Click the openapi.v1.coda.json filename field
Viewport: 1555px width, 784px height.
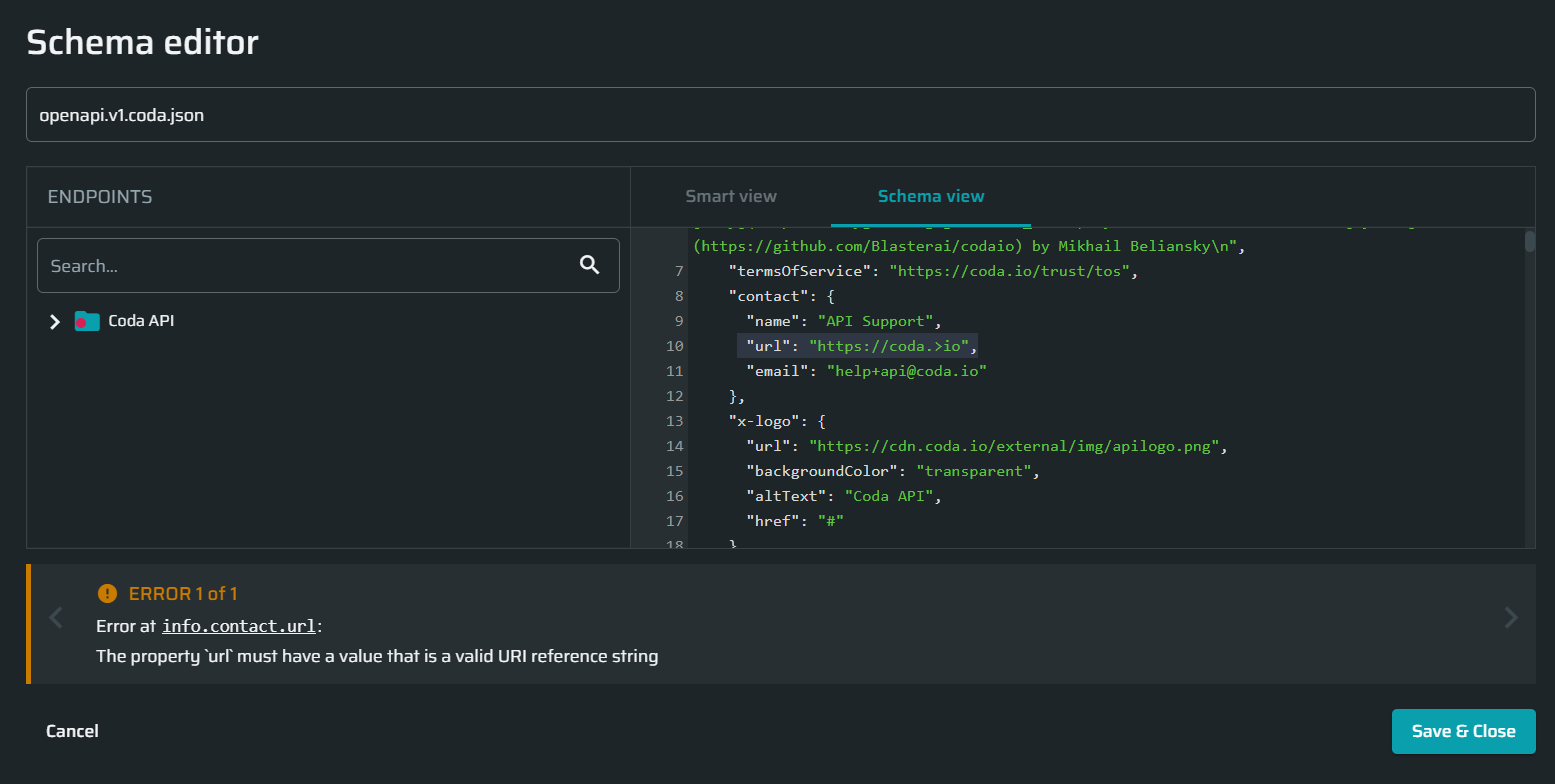point(780,115)
